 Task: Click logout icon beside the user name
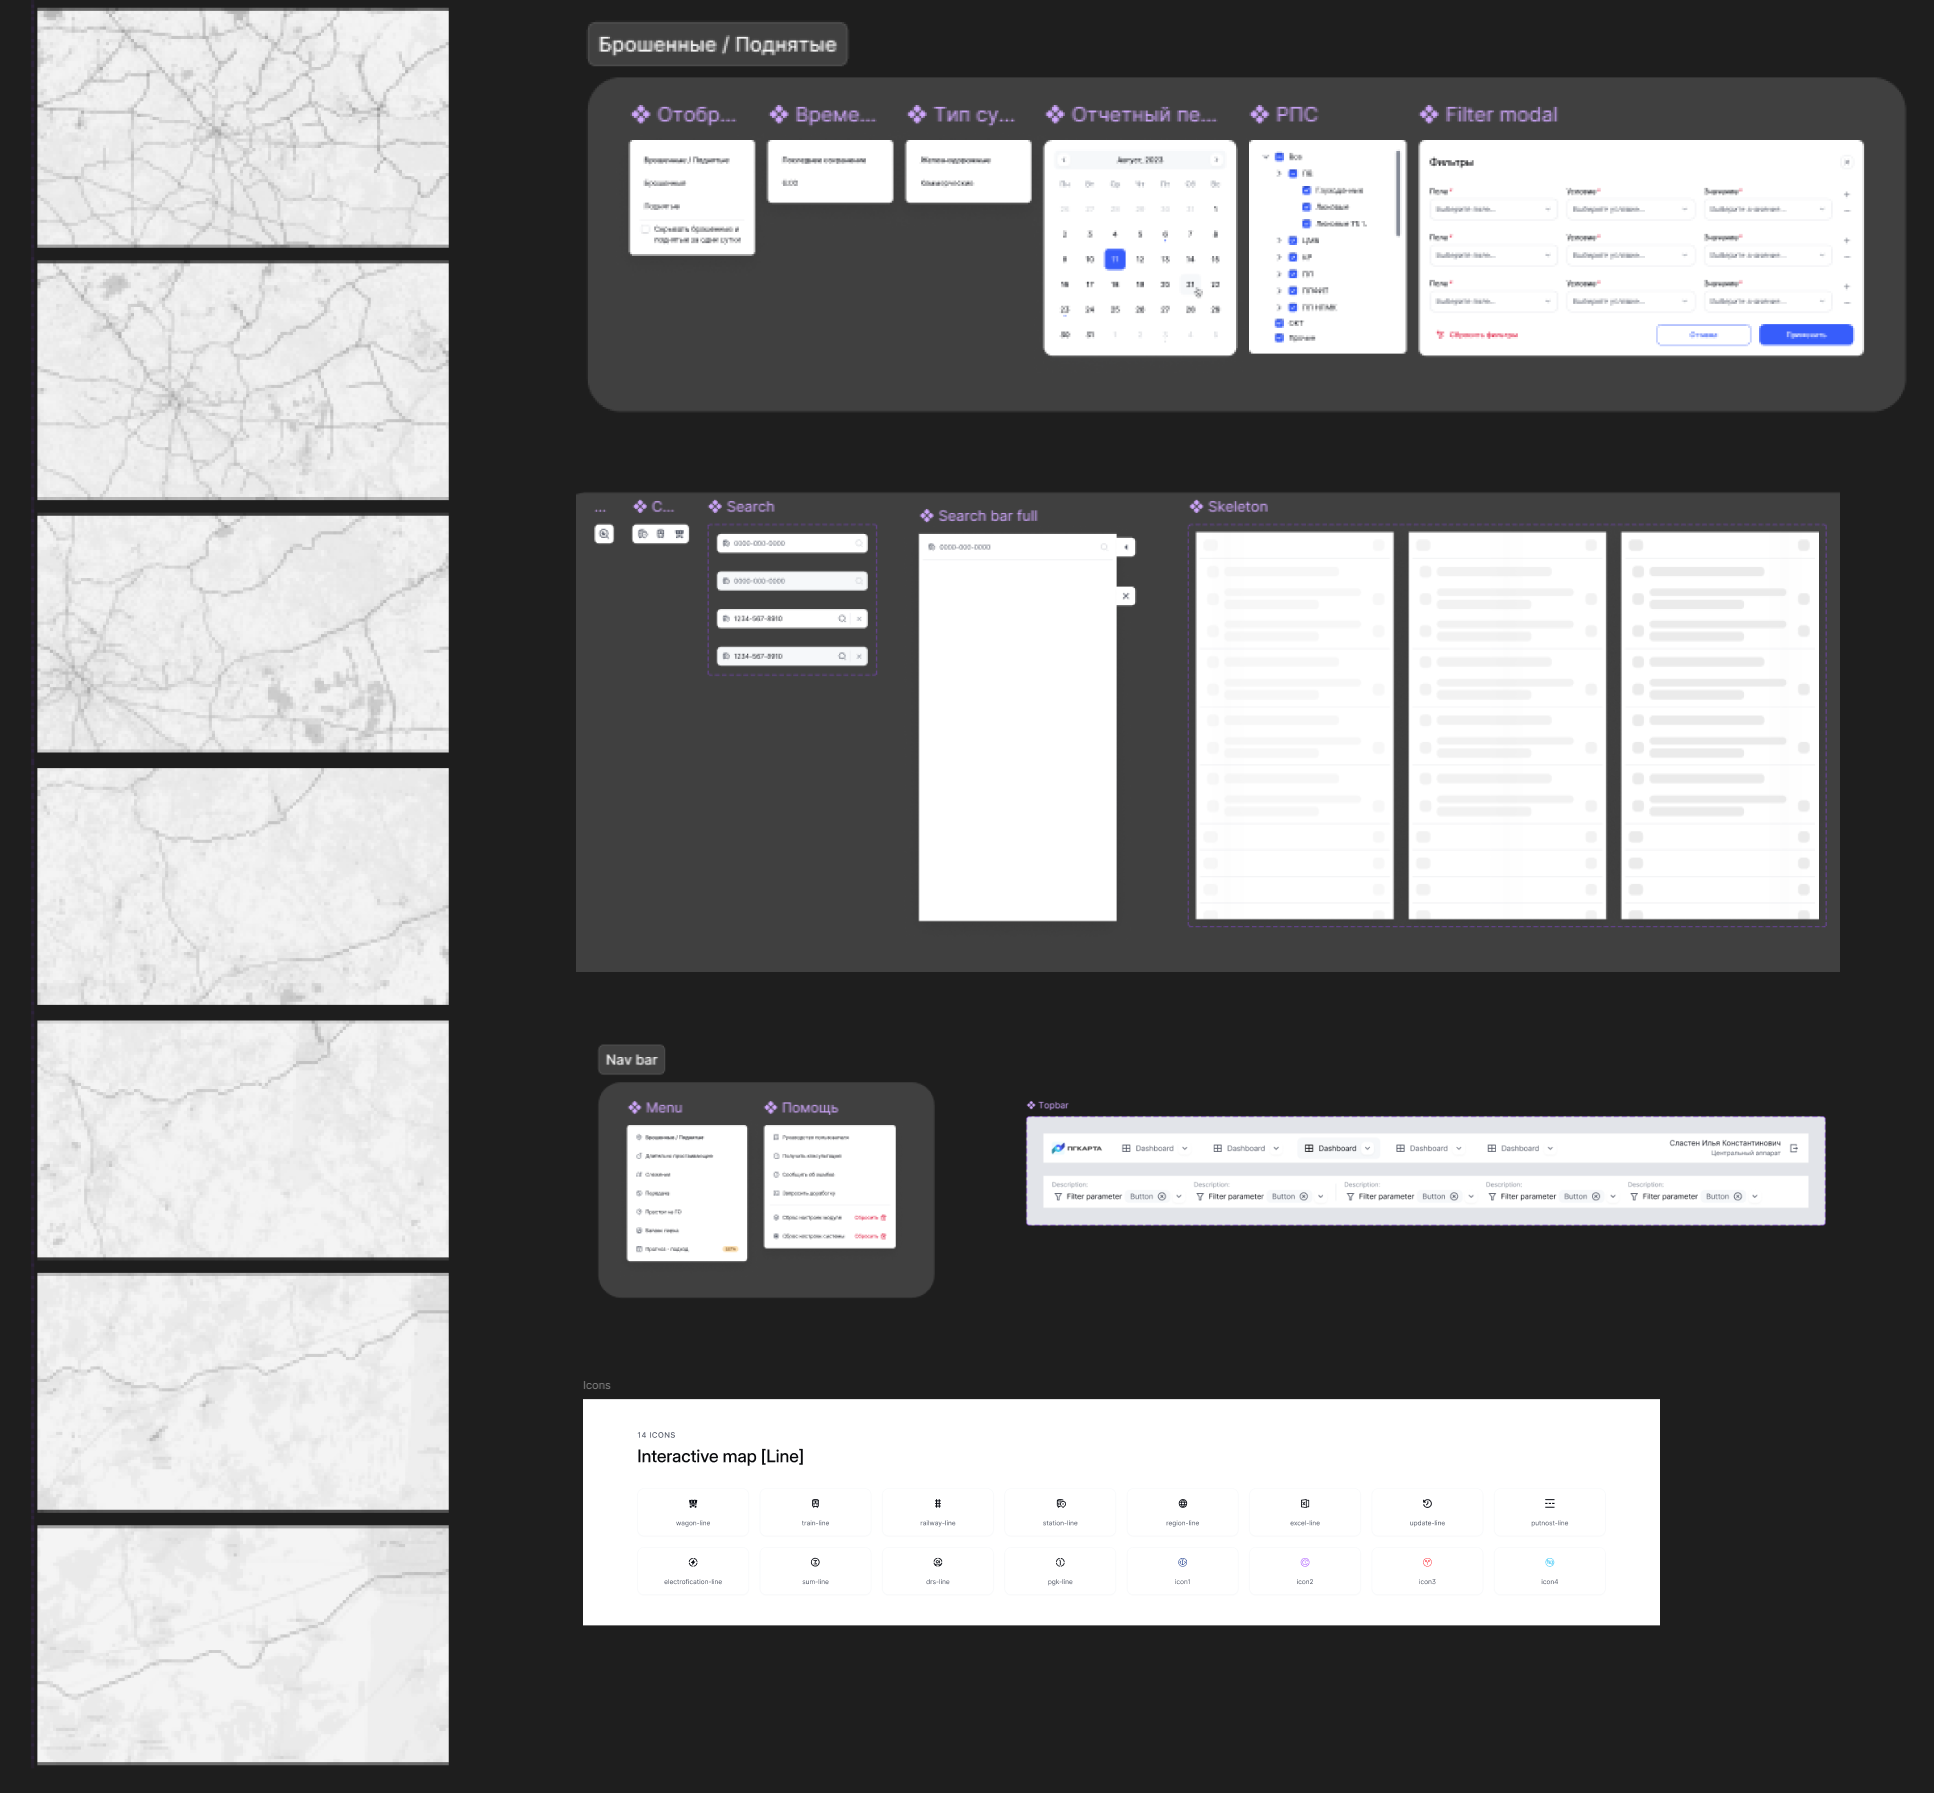coord(1794,1148)
